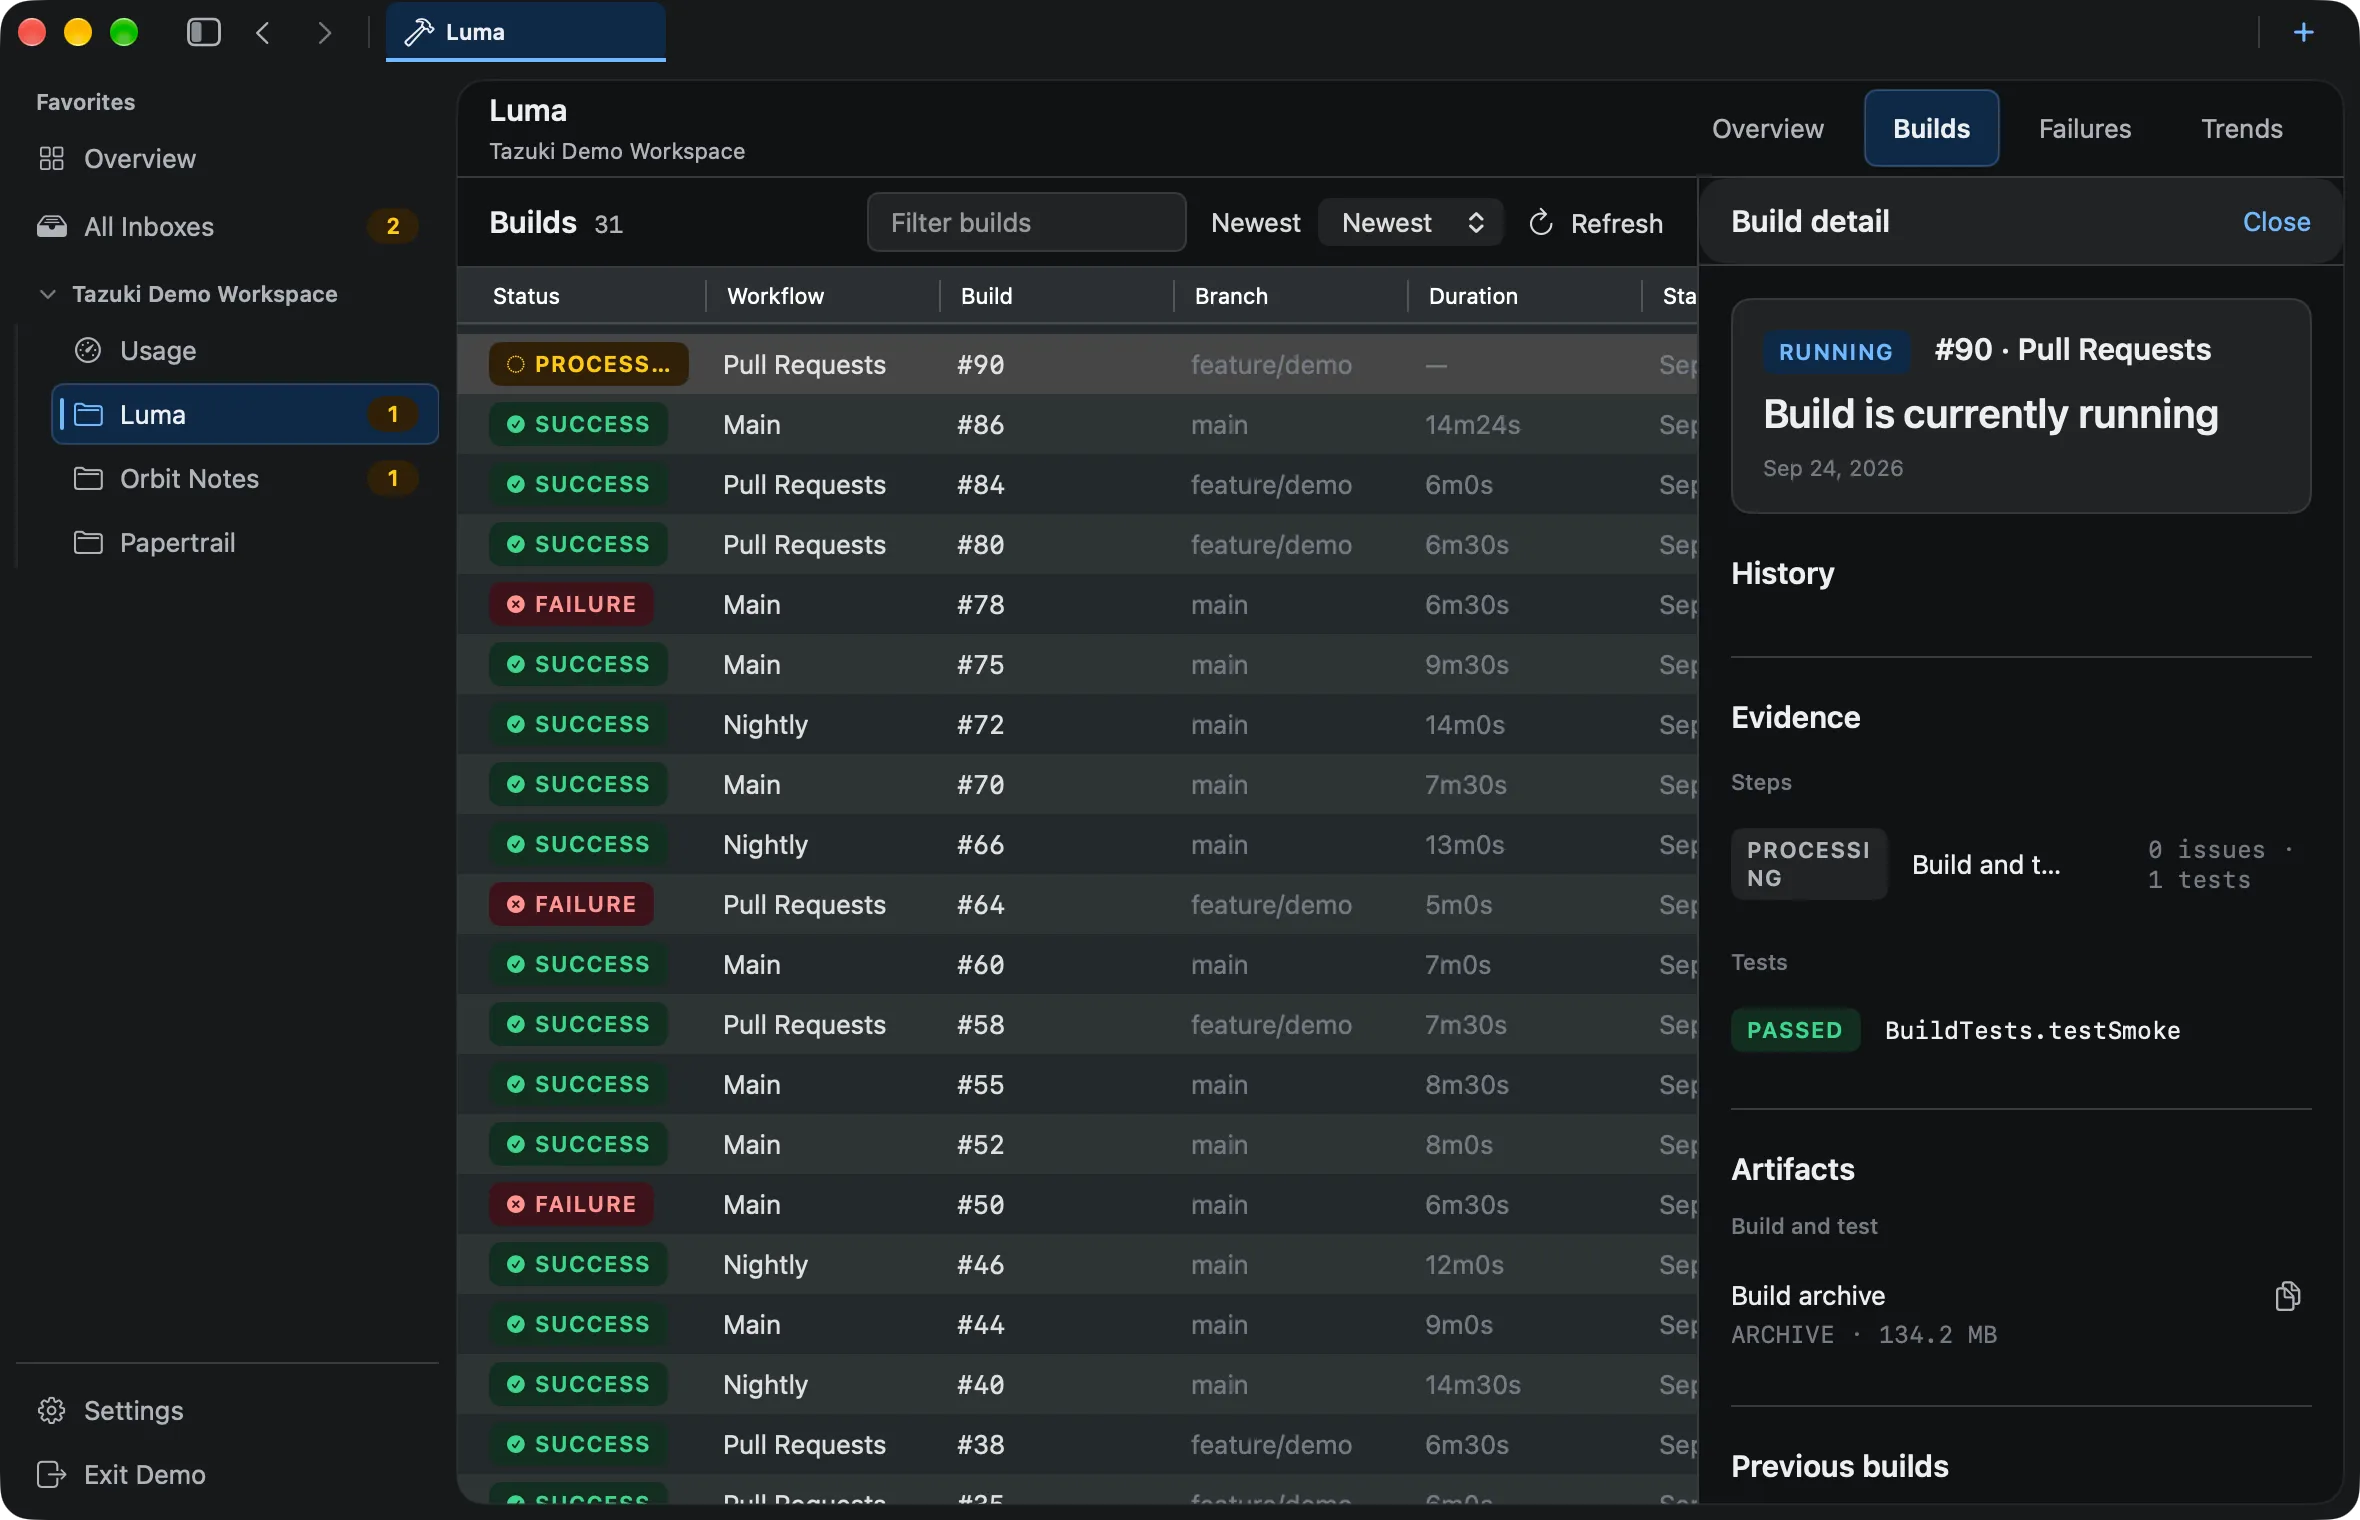Click the Overview grid icon in sidebar

pyautogui.click(x=51, y=159)
